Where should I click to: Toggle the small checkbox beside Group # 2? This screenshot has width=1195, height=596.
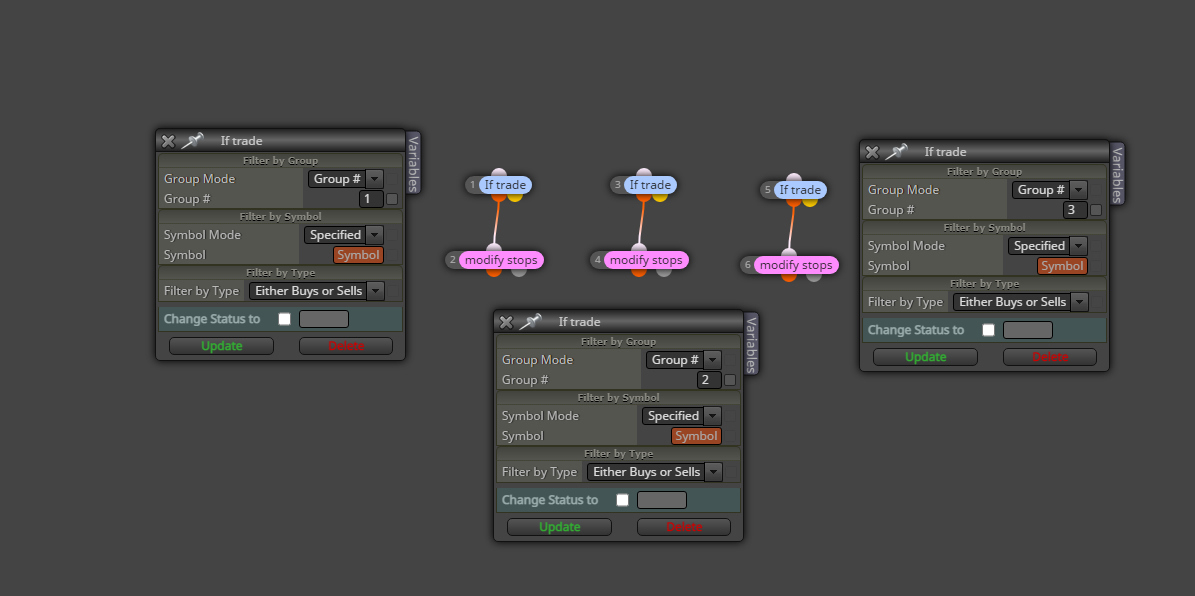[x=730, y=380]
